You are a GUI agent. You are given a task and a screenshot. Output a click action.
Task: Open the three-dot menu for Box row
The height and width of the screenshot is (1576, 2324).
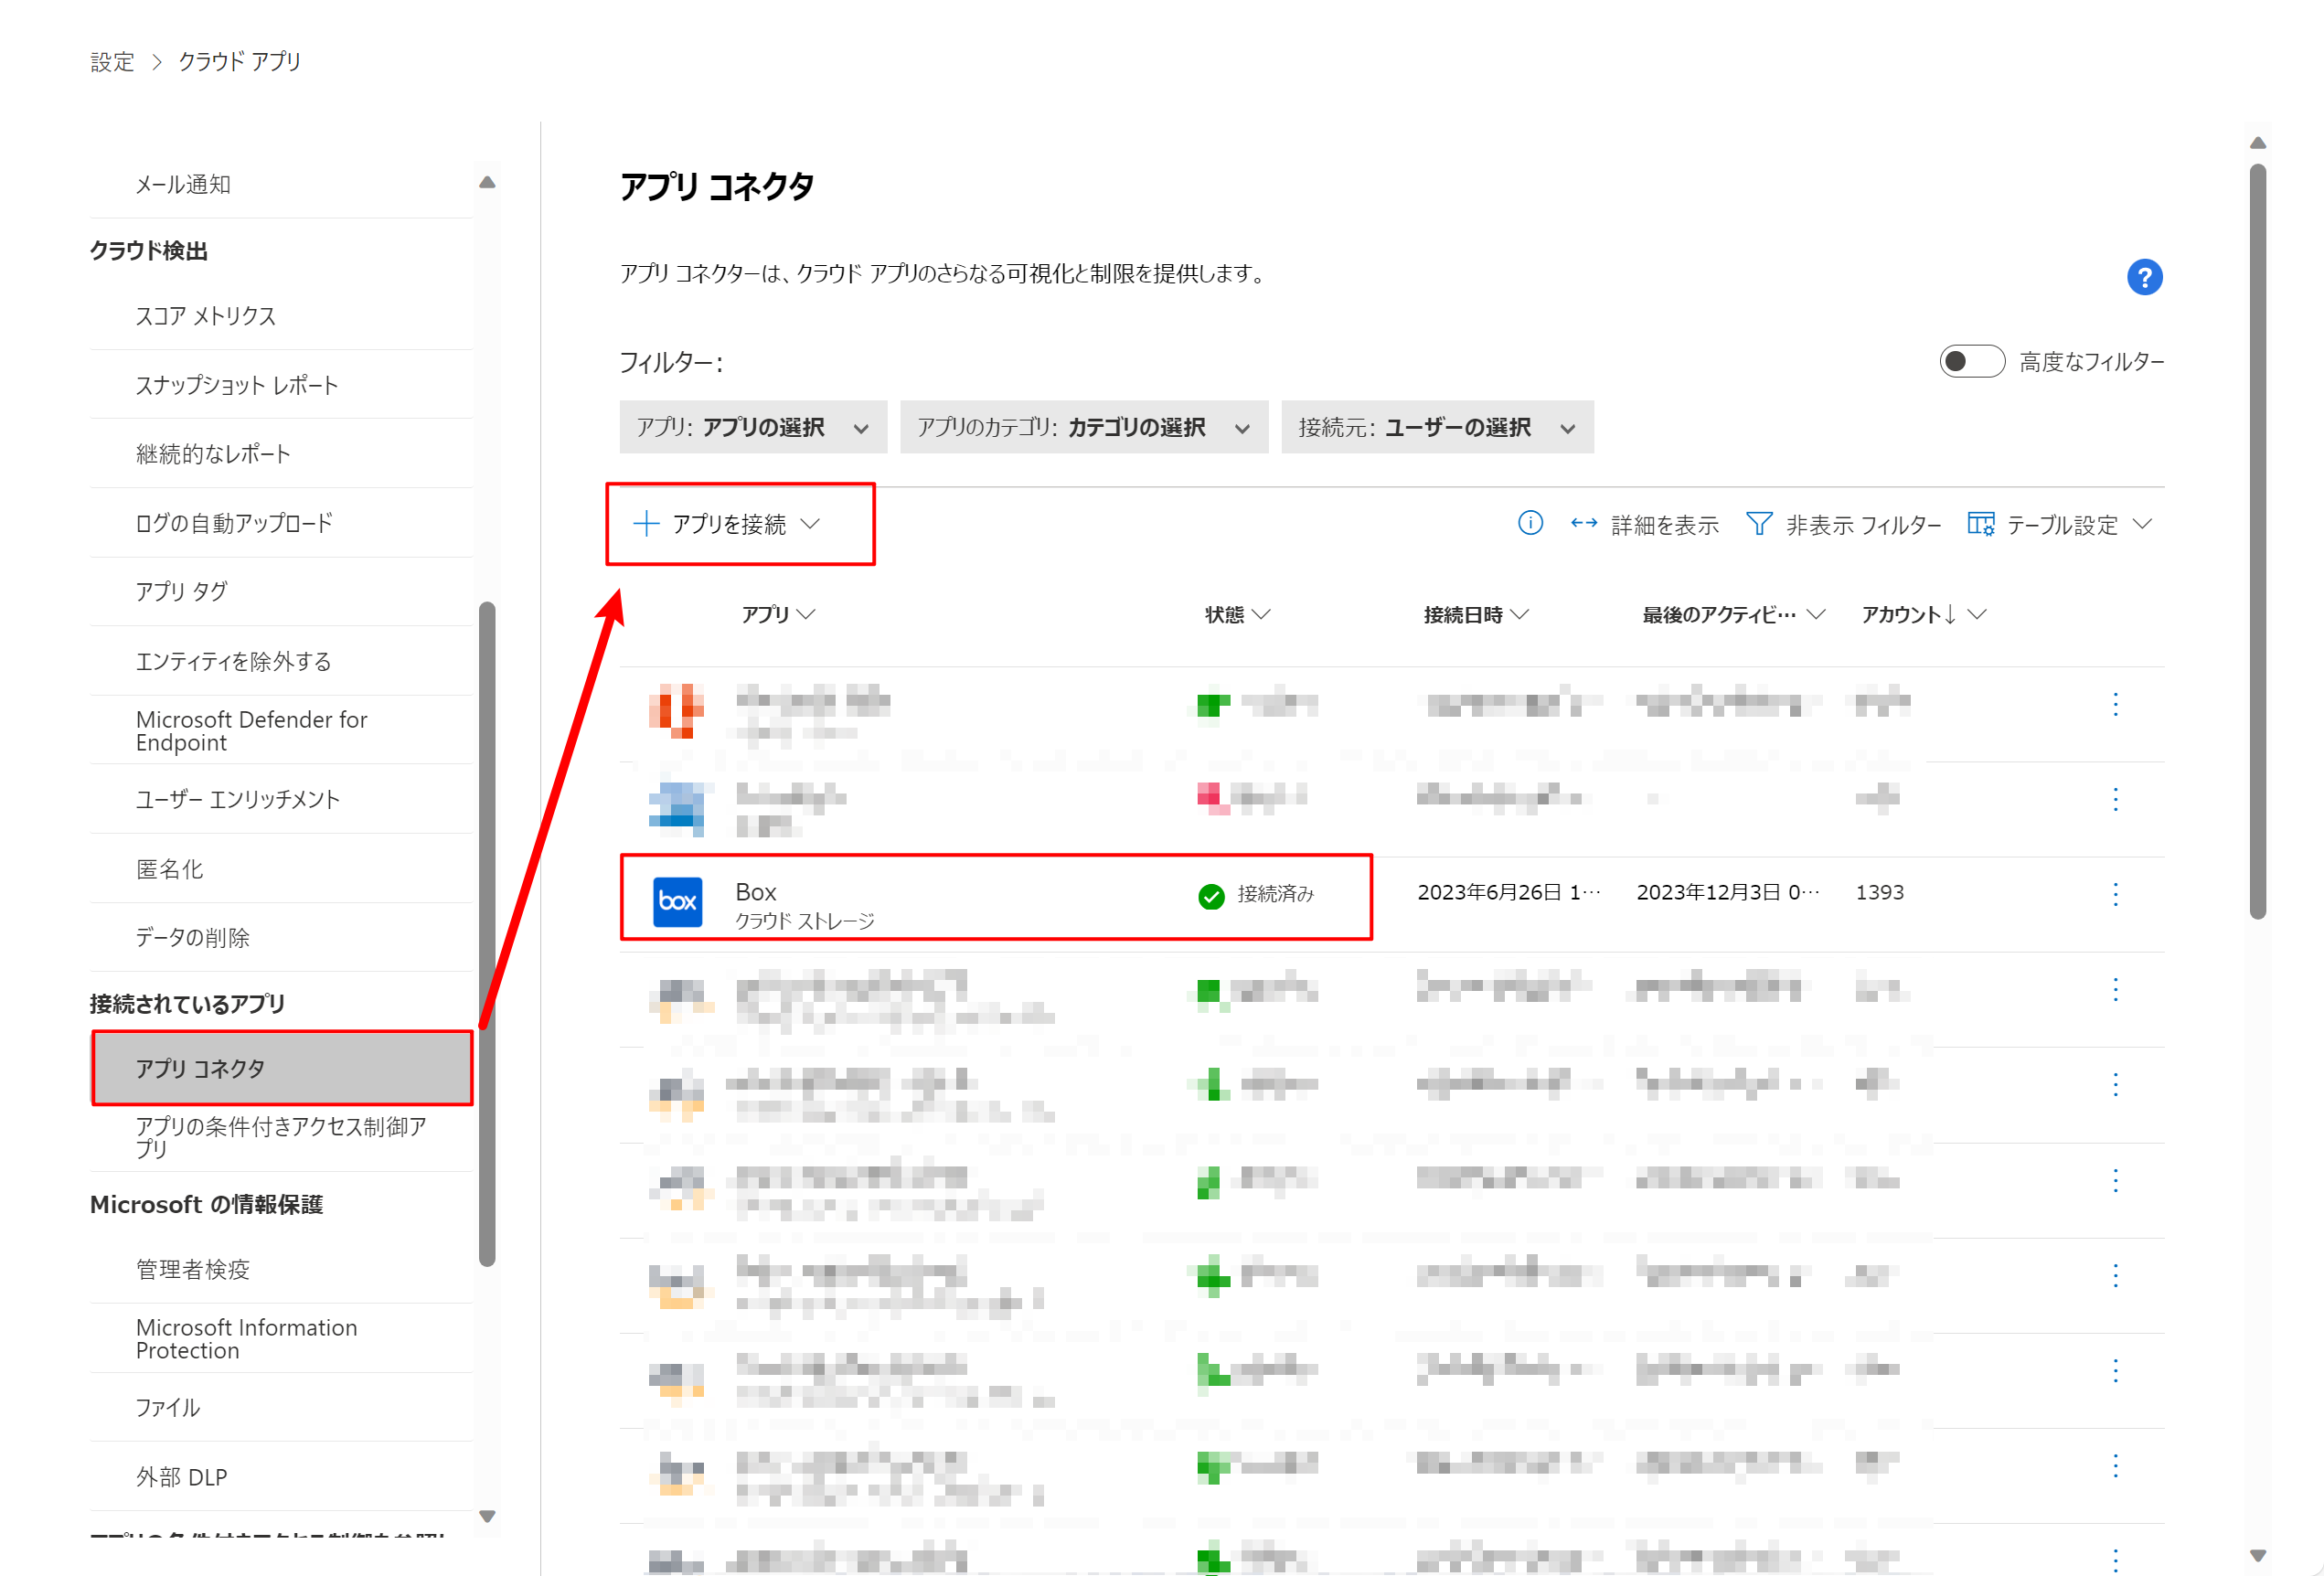pos(2114,893)
